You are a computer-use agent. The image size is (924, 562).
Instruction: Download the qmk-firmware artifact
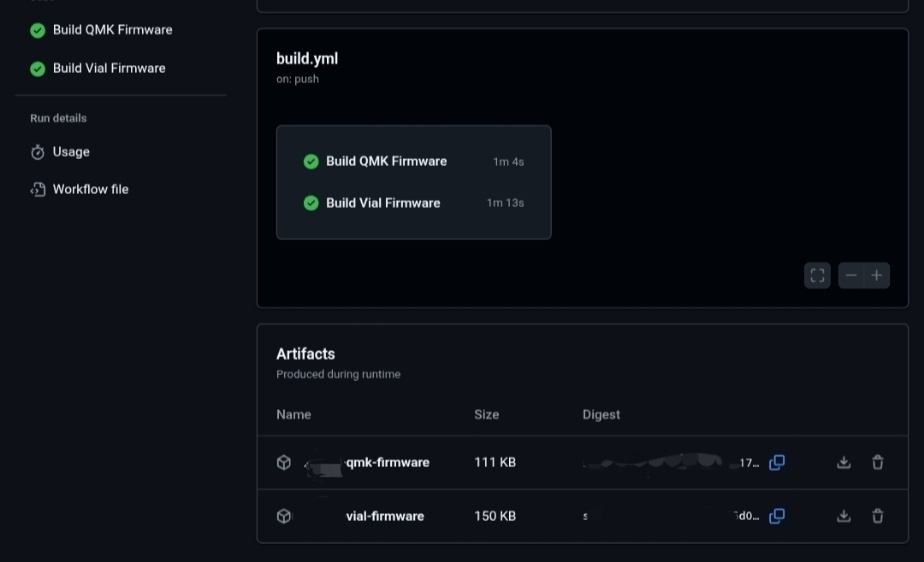pos(843,462)
